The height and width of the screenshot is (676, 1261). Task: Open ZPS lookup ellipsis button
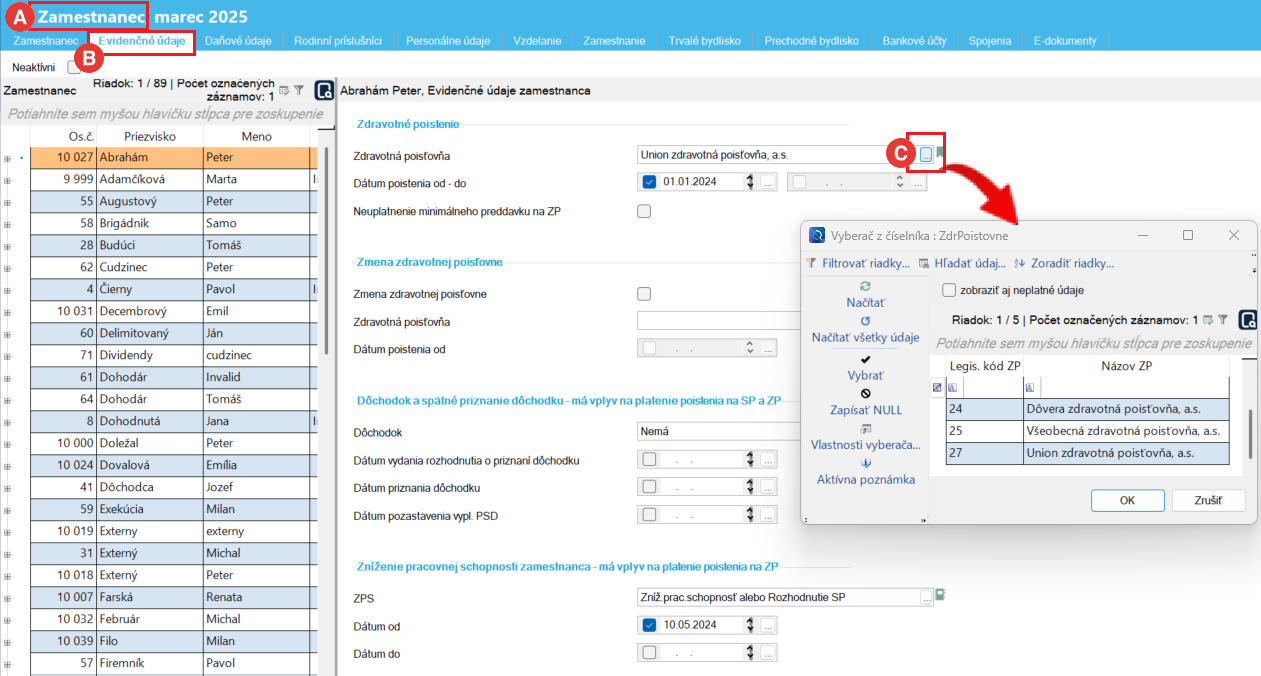[x=926, y=597]
